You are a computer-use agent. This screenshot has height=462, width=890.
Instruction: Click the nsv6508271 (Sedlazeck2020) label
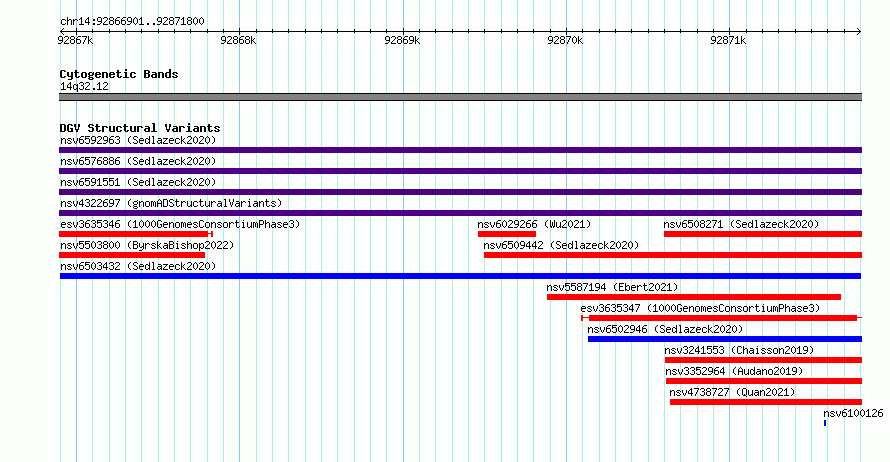[741, 224]
